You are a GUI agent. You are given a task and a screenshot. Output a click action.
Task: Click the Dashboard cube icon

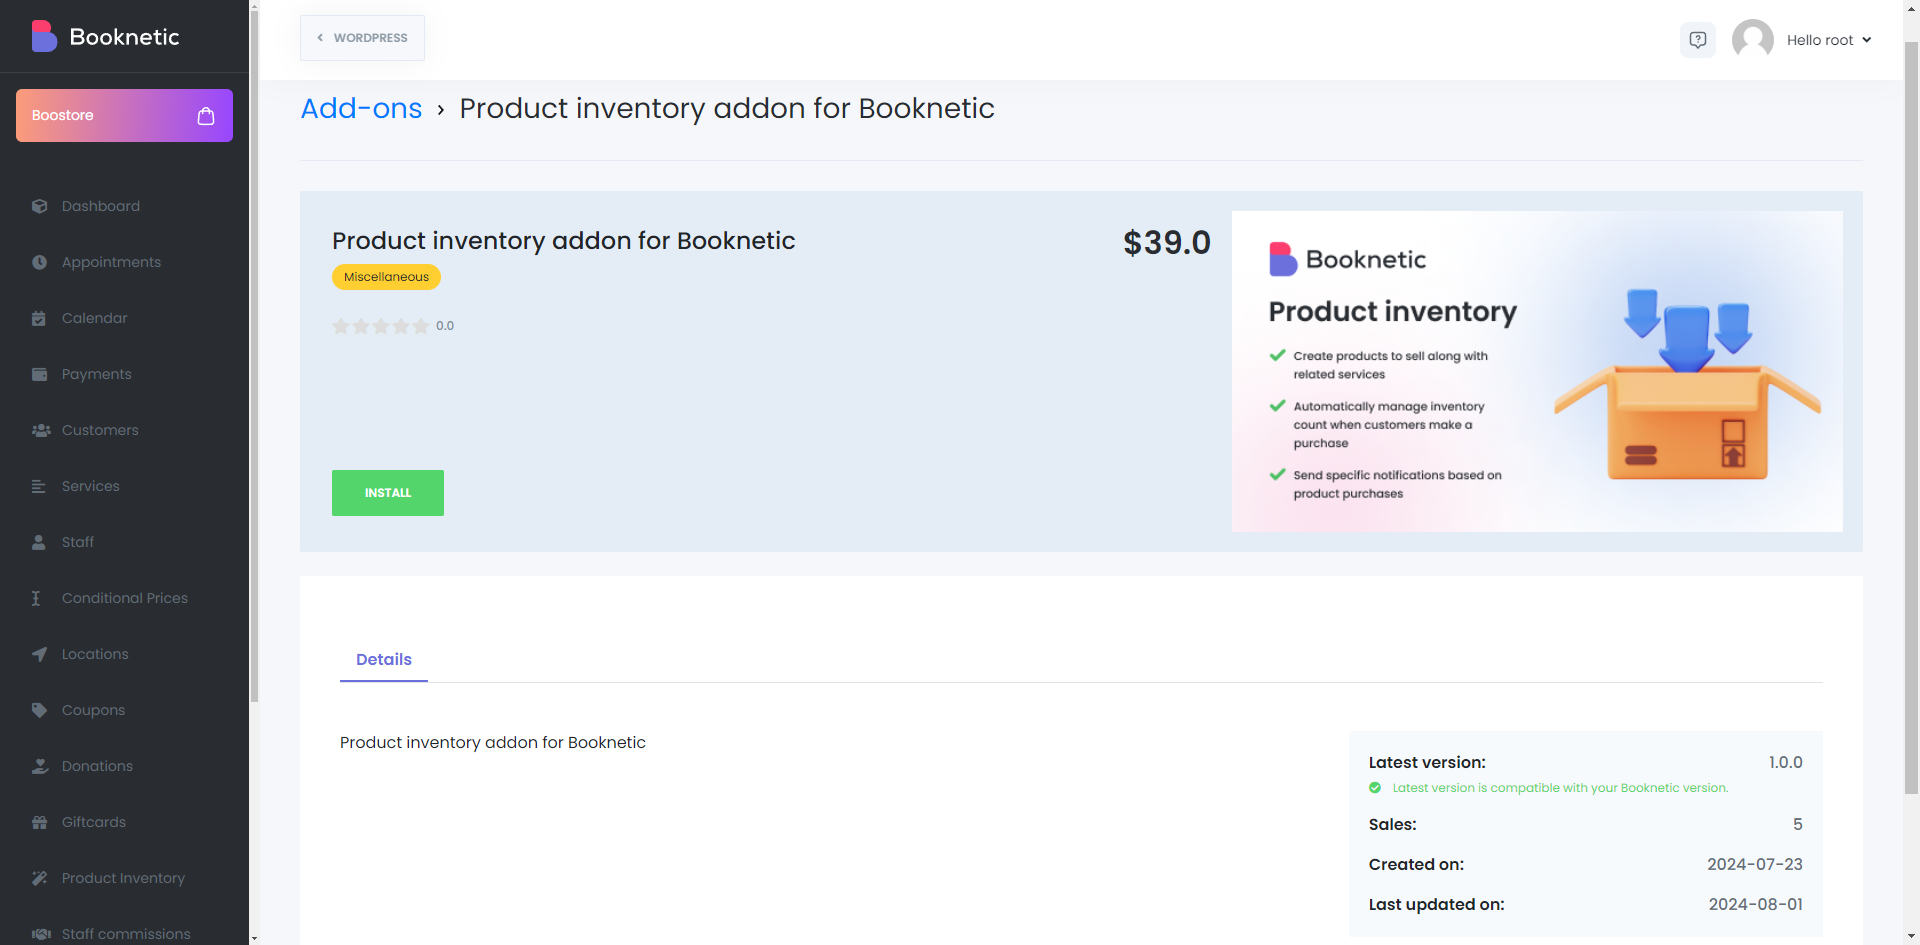40,206
